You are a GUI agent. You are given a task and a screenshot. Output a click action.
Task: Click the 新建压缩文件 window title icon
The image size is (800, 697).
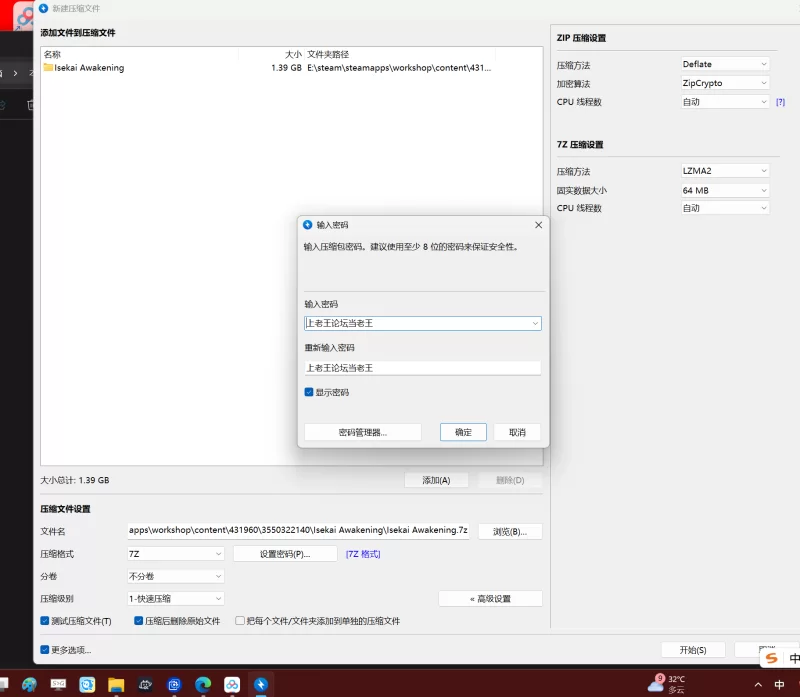[x=43, y=8]
